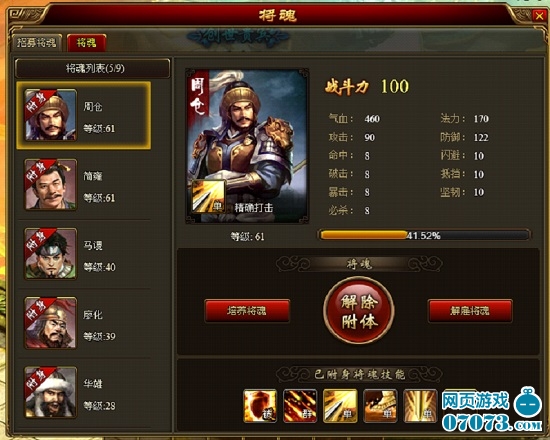
Task: Click third attached skill icon with blade
Action: [x=340, y=405]
